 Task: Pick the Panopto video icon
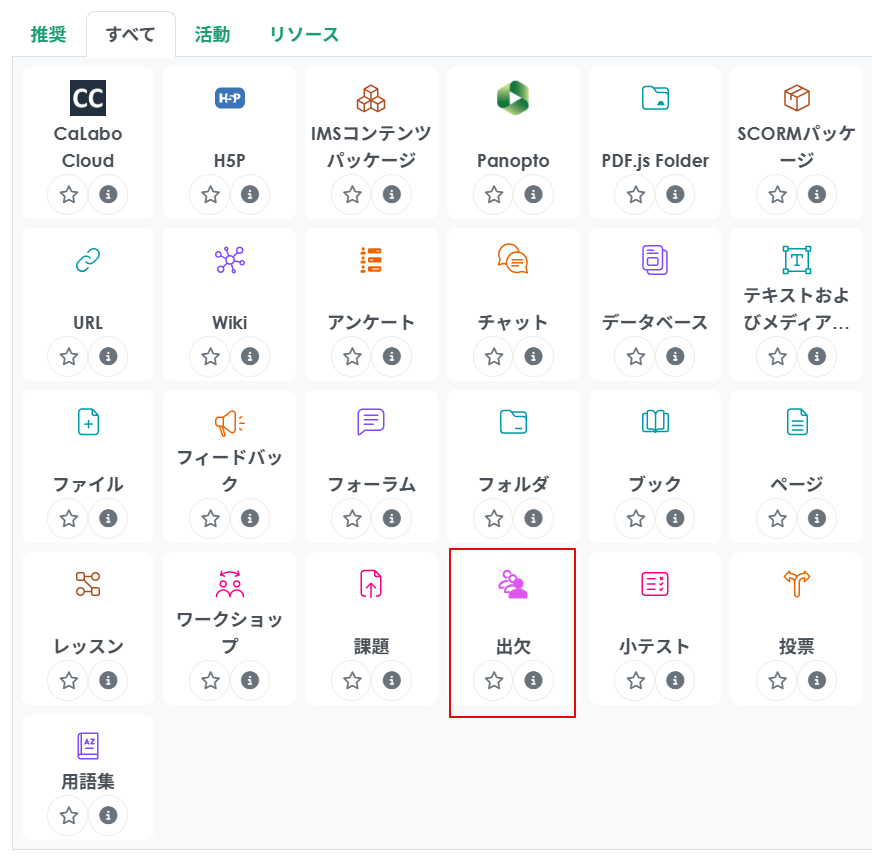pos(513,98)
